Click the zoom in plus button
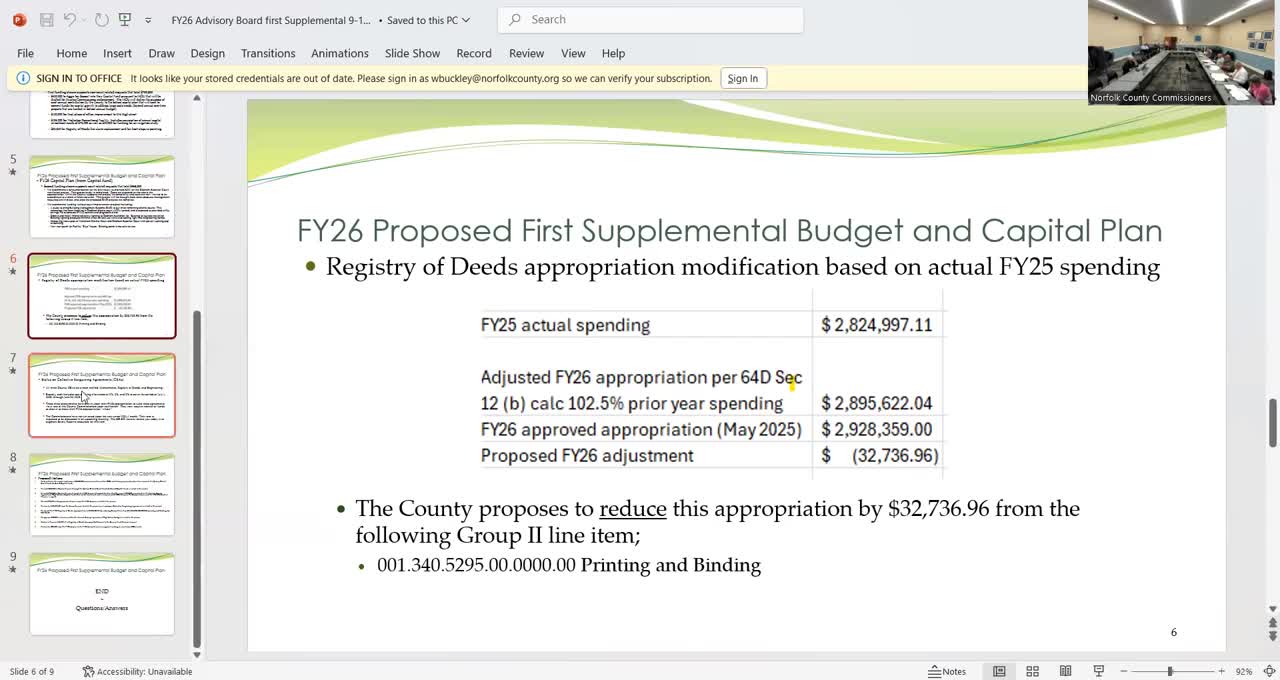 [1221, 671]
